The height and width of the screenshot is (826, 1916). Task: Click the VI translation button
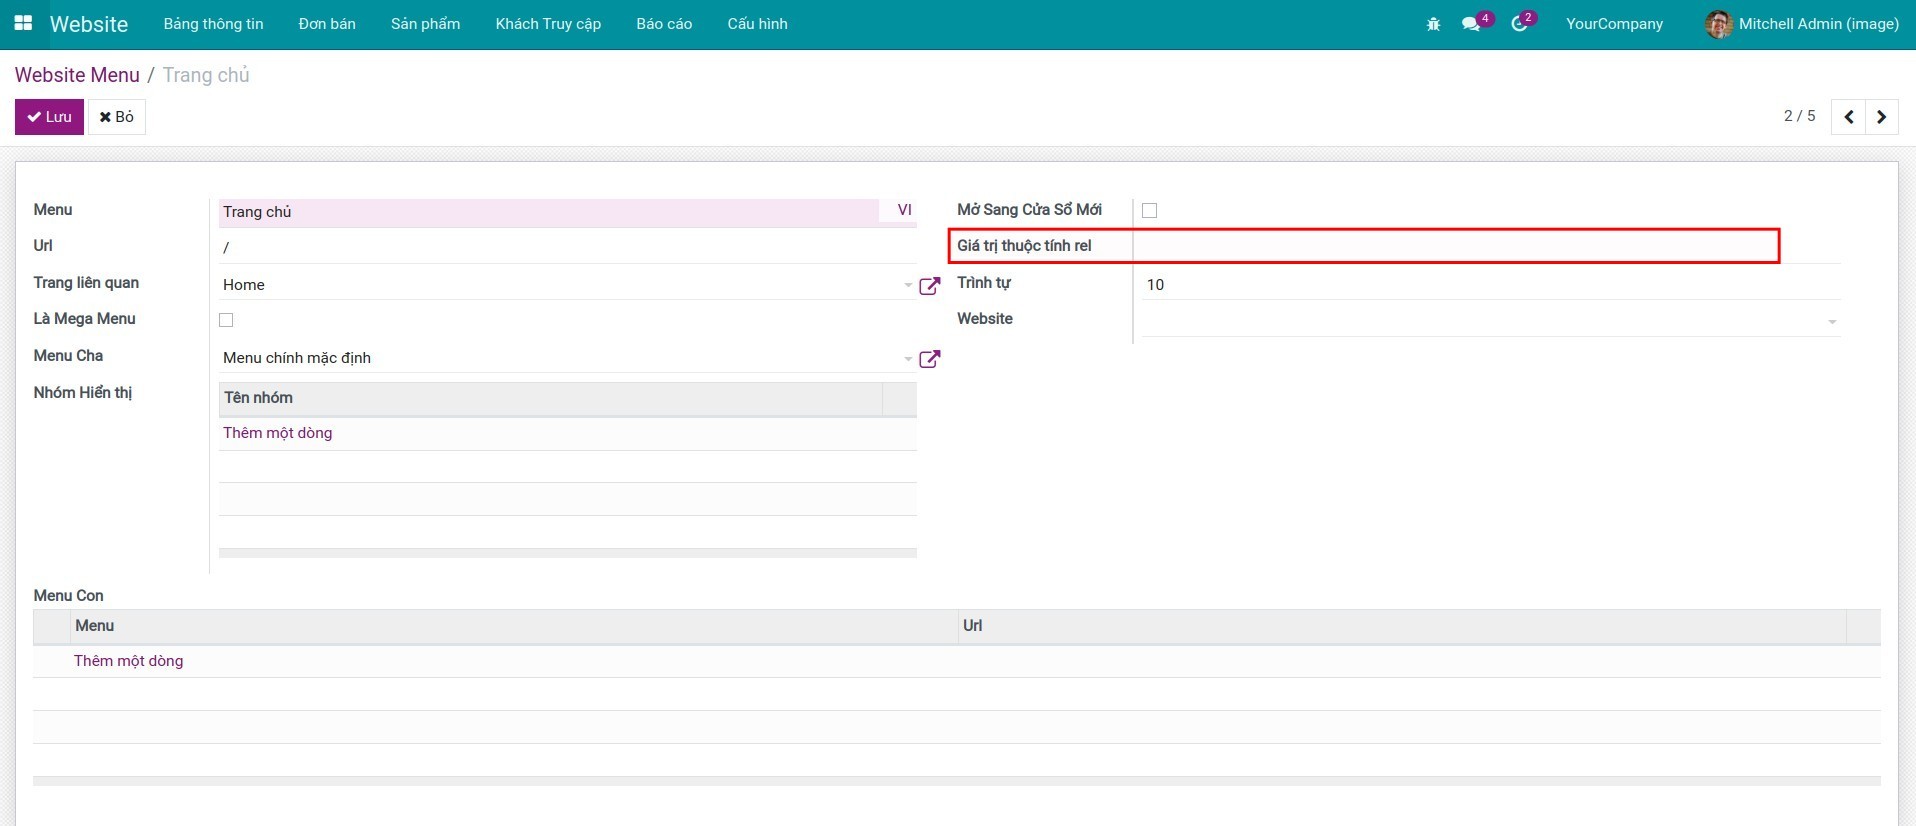[904, 211]
